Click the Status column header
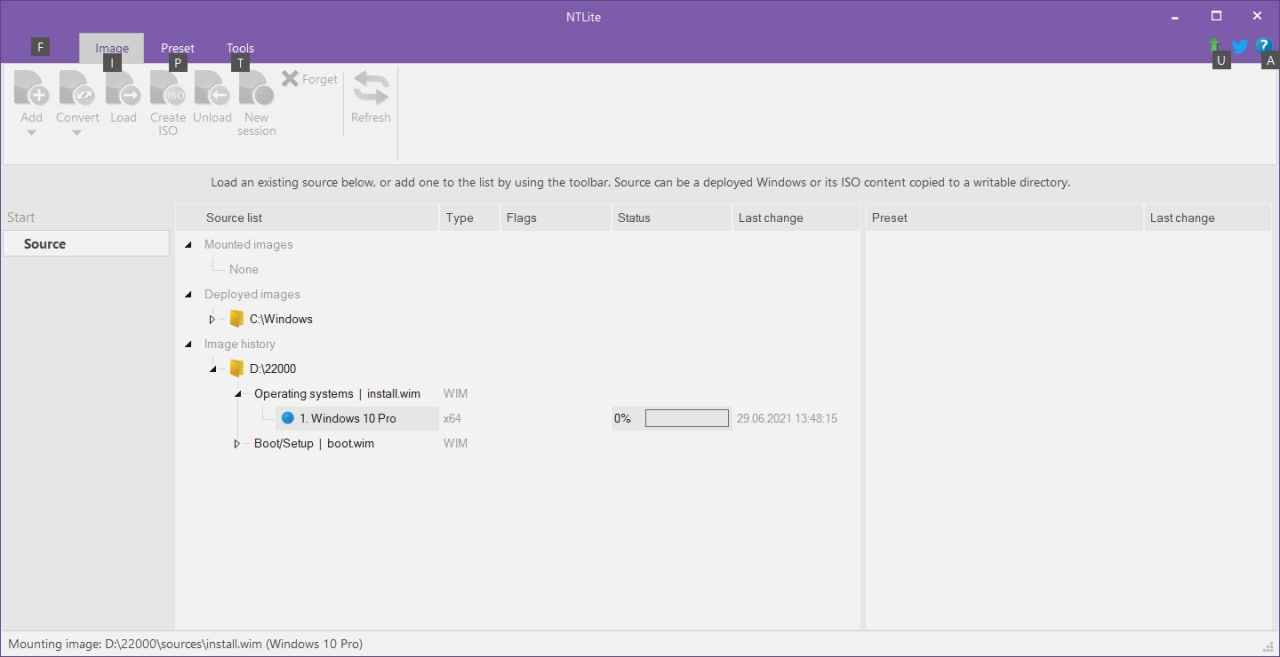The height and width of the screenshot is (657, 1280). point(671,218)
